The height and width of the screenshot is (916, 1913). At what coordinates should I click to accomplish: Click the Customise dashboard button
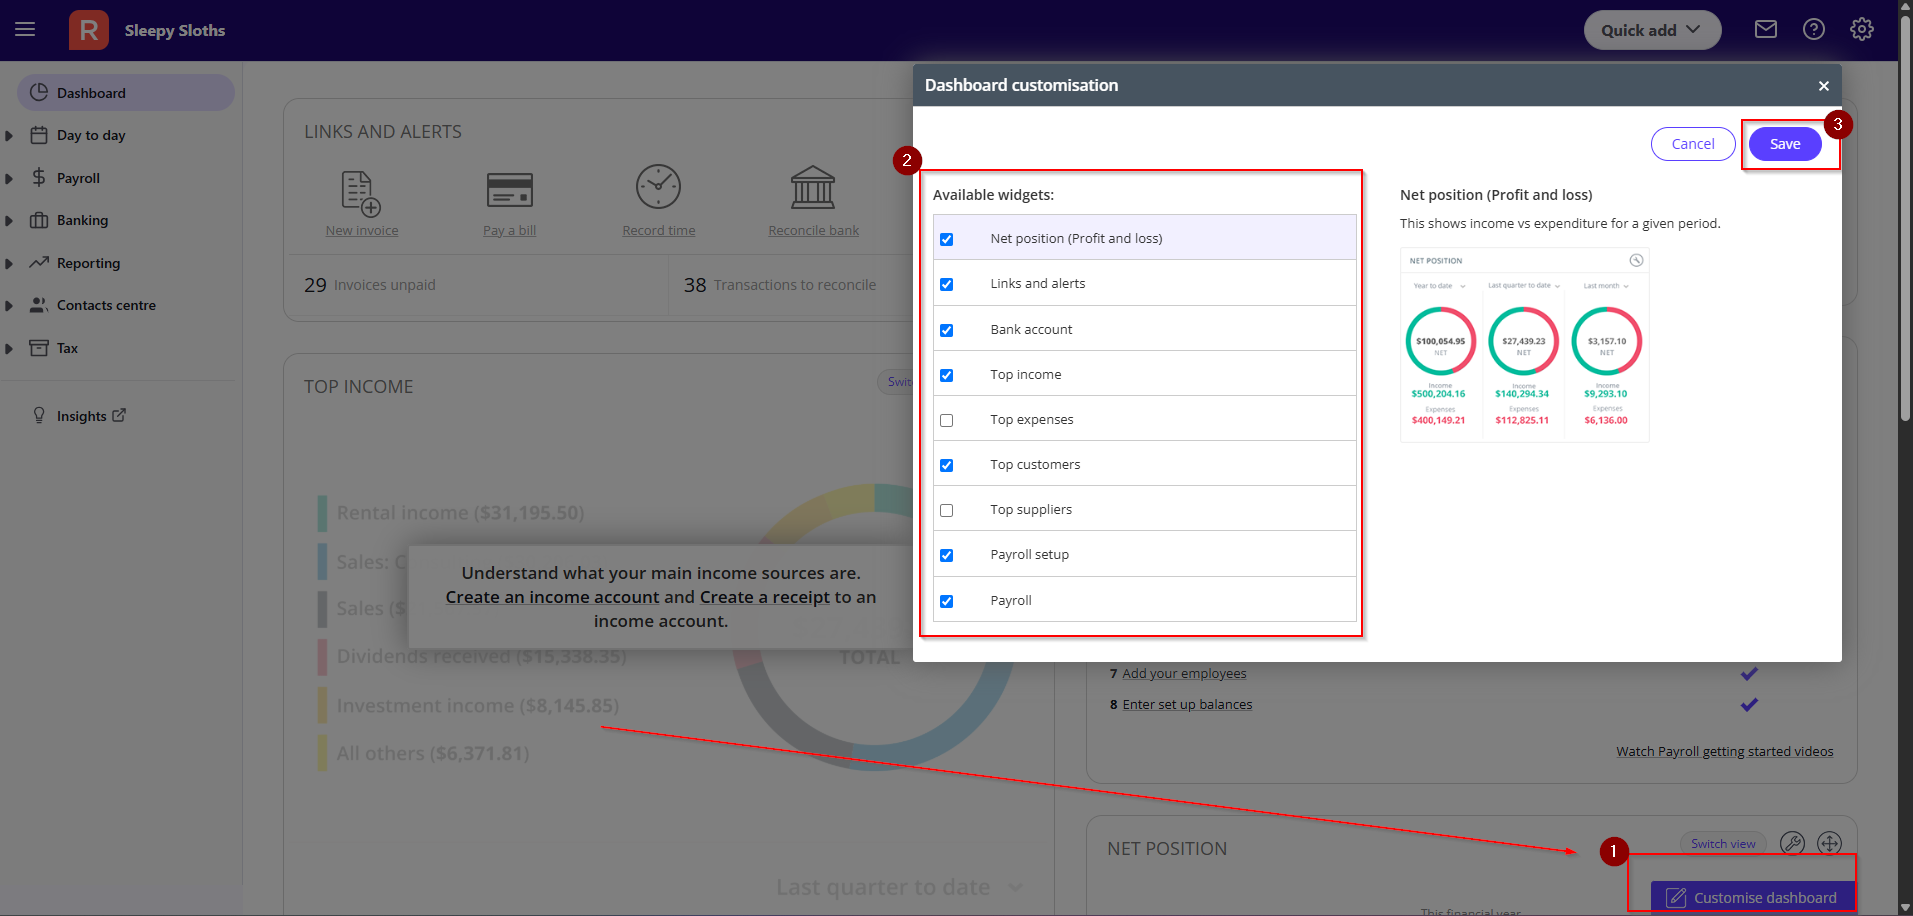tap(1752, 897)
